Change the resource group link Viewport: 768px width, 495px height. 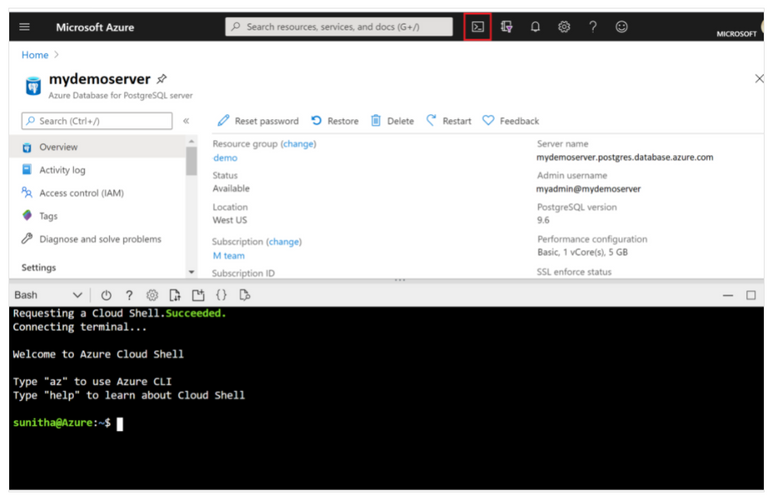click(x=298, y=144)
